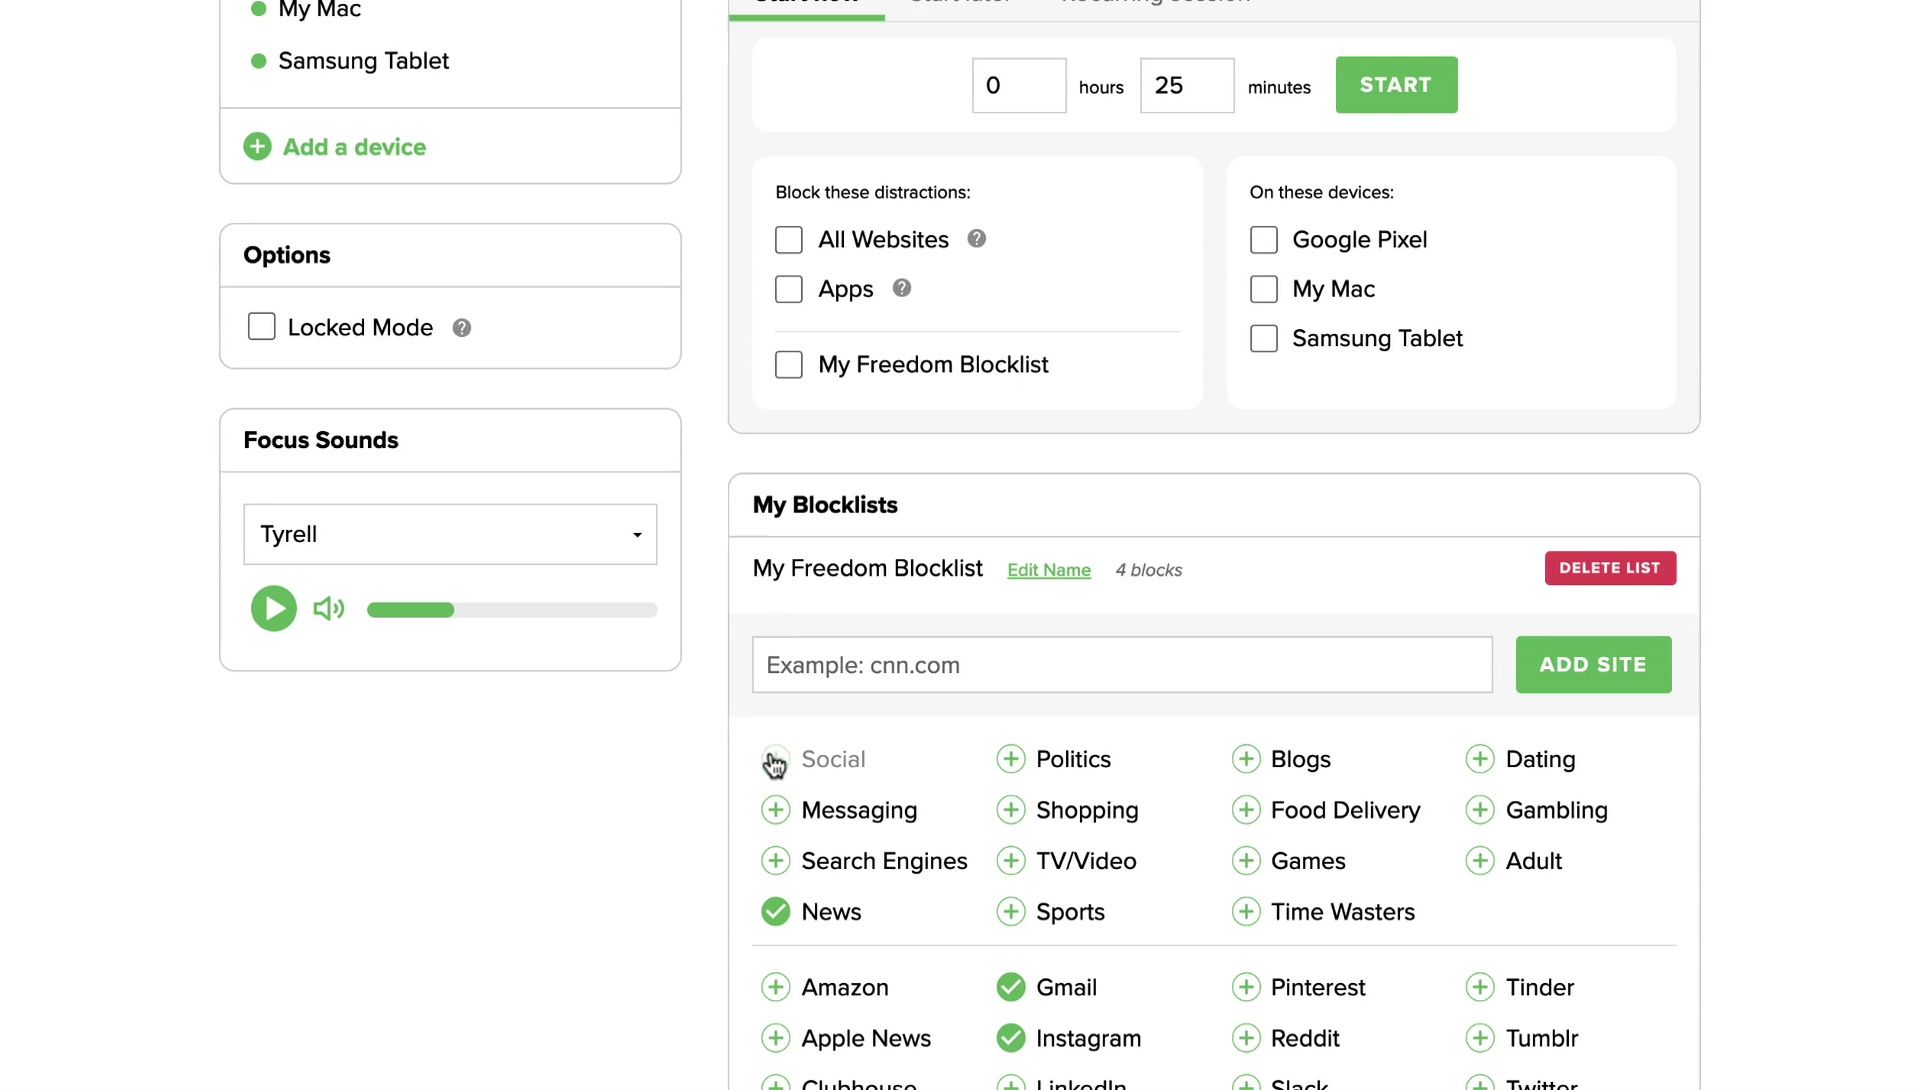Add the Messaging category plus icon
1920x1090 pixels.
tap(776, 810)
